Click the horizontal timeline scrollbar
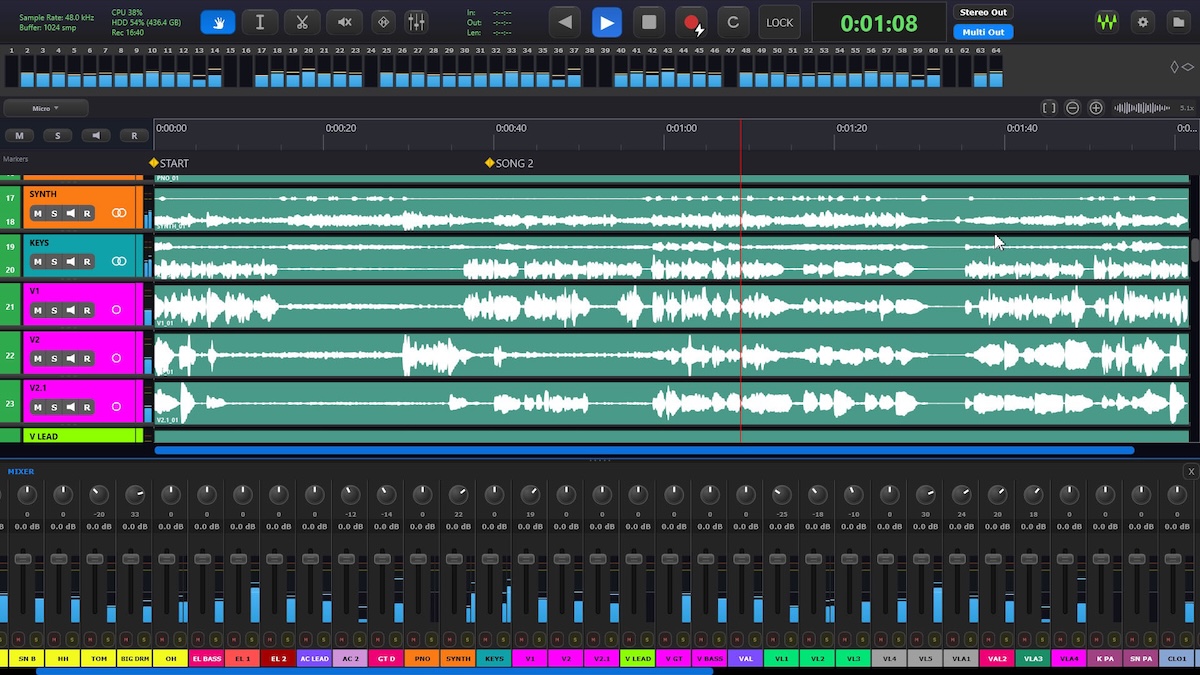 (644, 451)
